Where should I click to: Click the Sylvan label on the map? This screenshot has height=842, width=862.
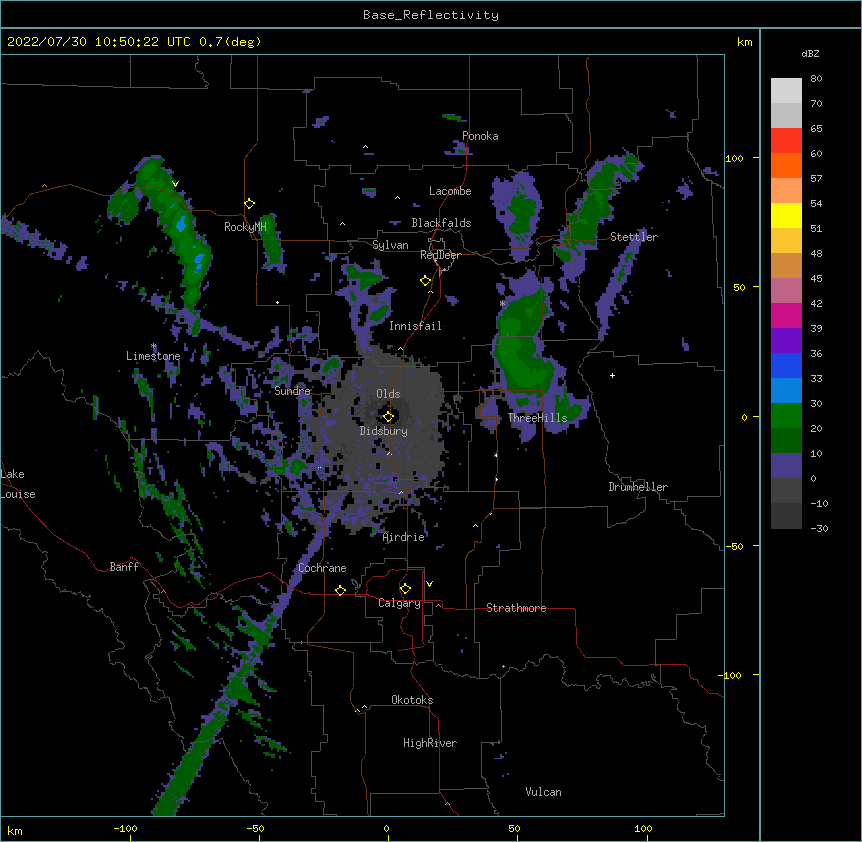click(x=390, y=245)
